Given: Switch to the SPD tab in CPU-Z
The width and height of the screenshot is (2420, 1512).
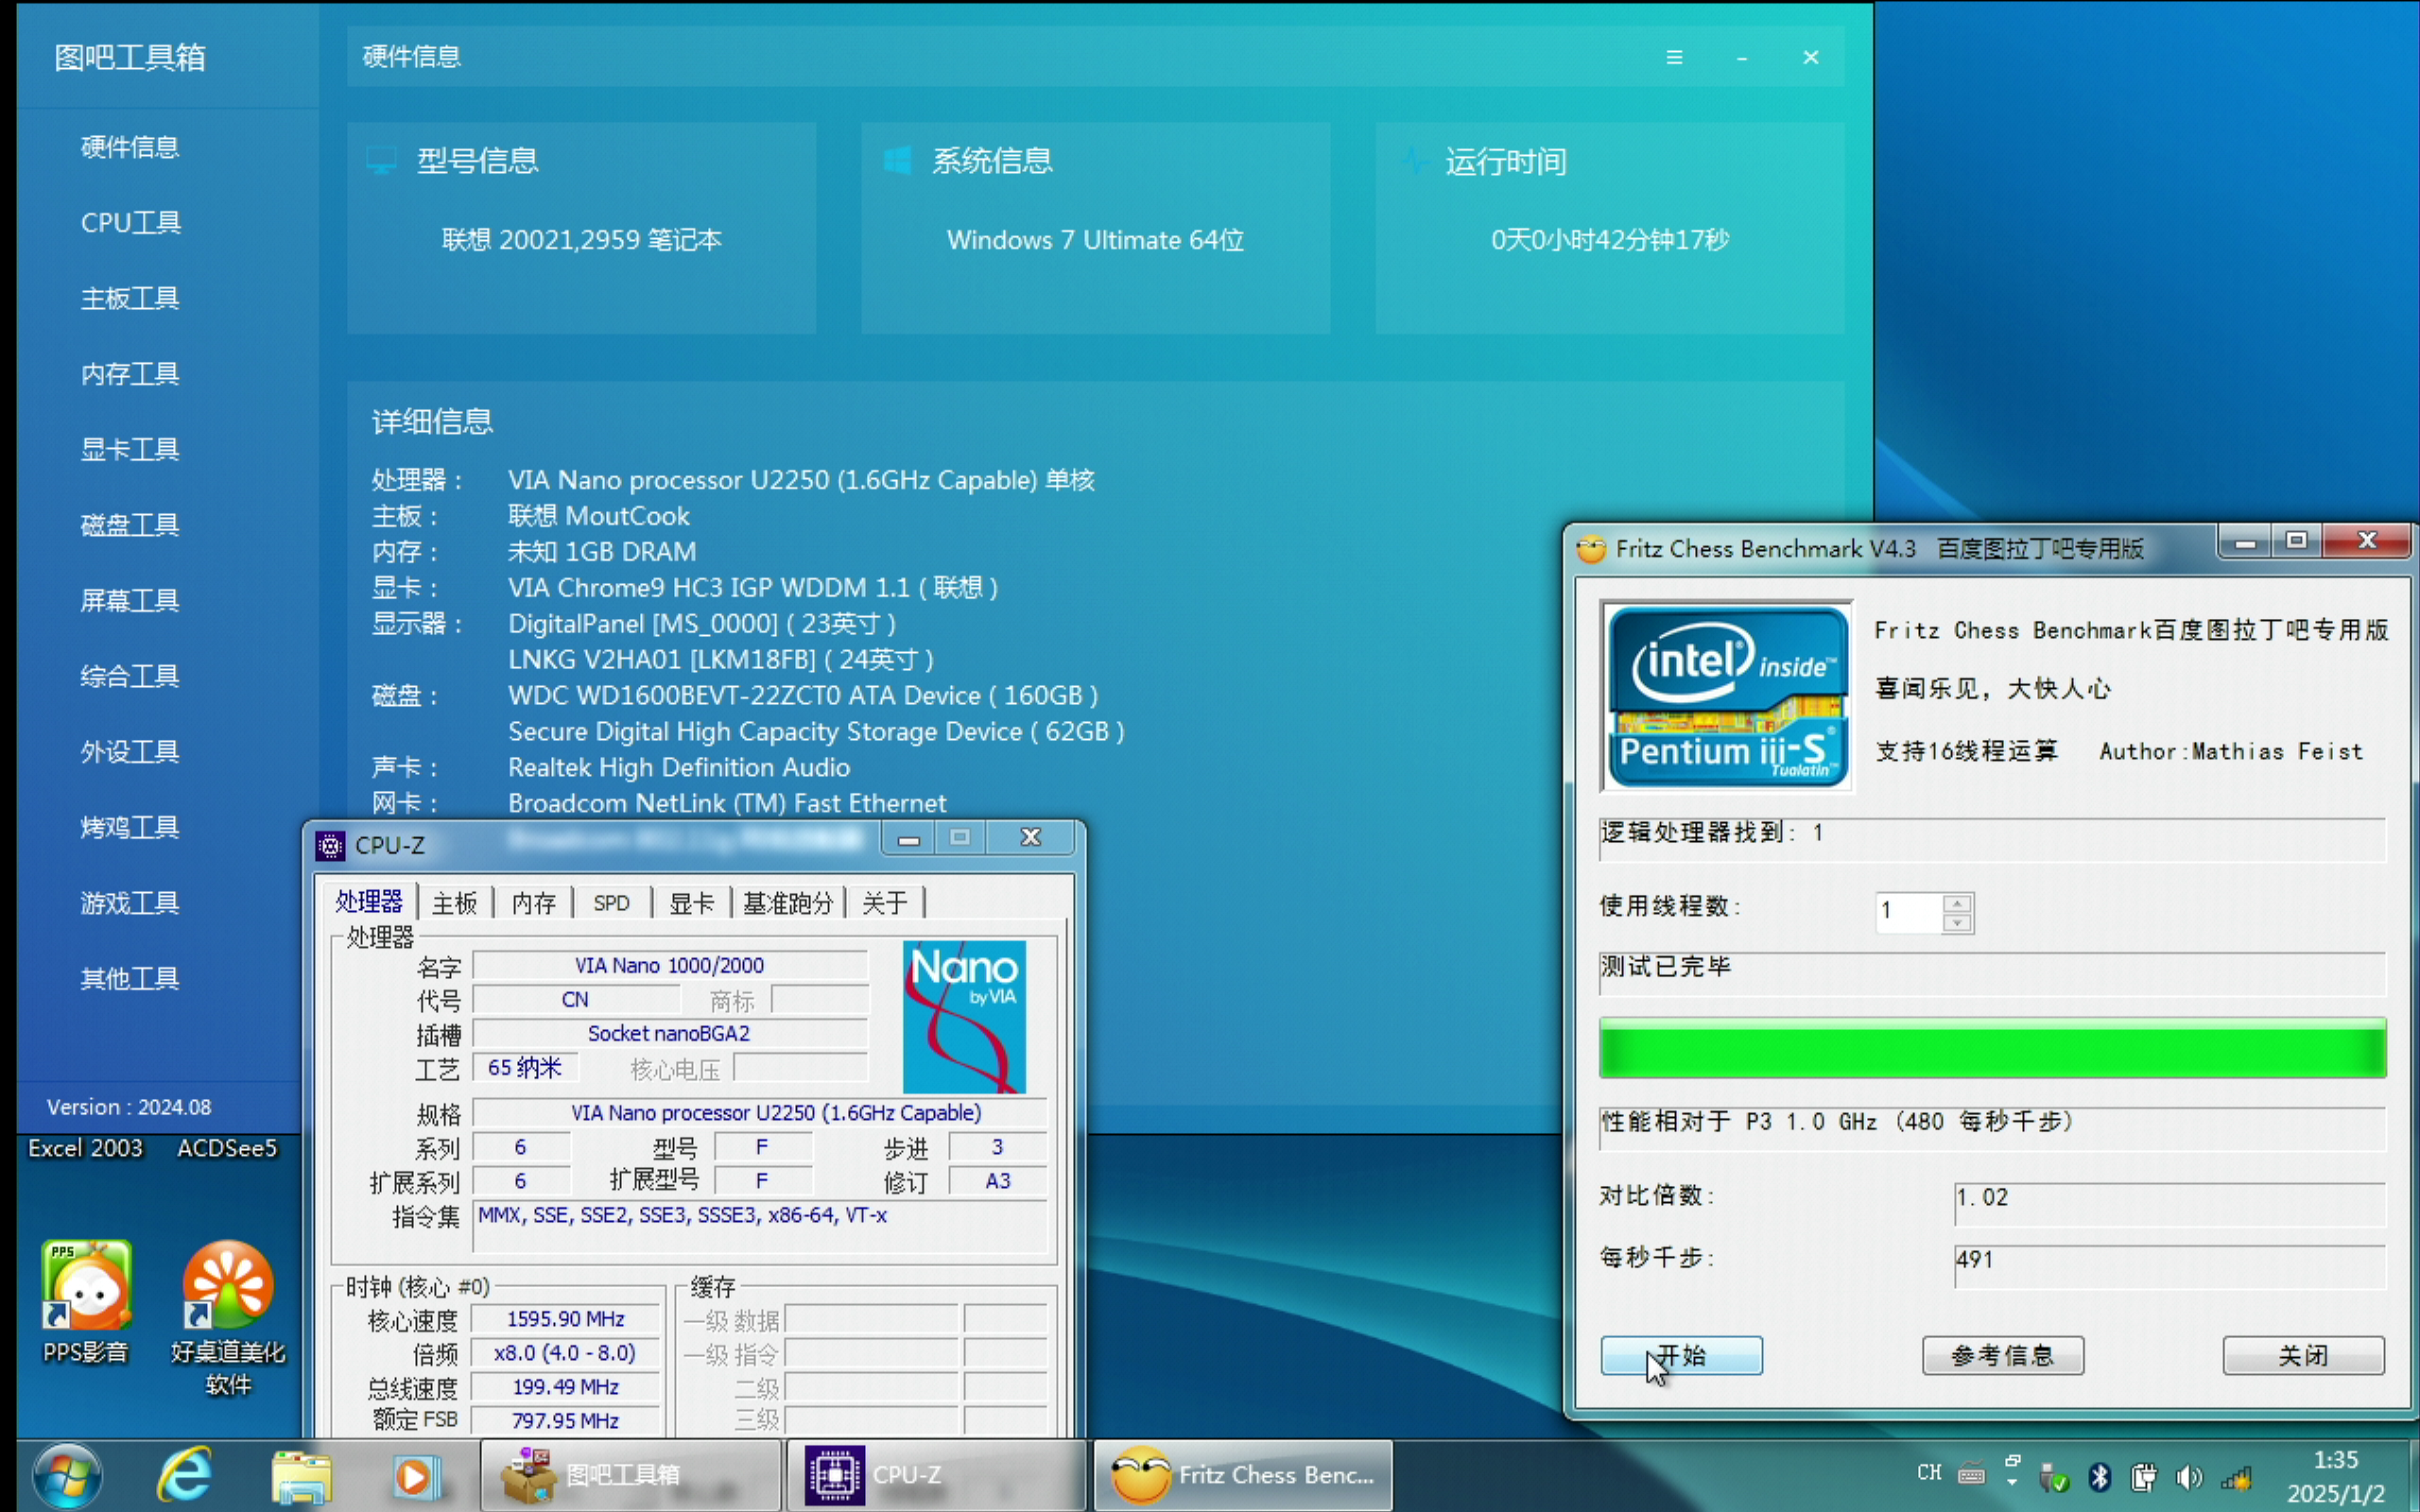Looking at the screenshot, I should tap(612, 904).
